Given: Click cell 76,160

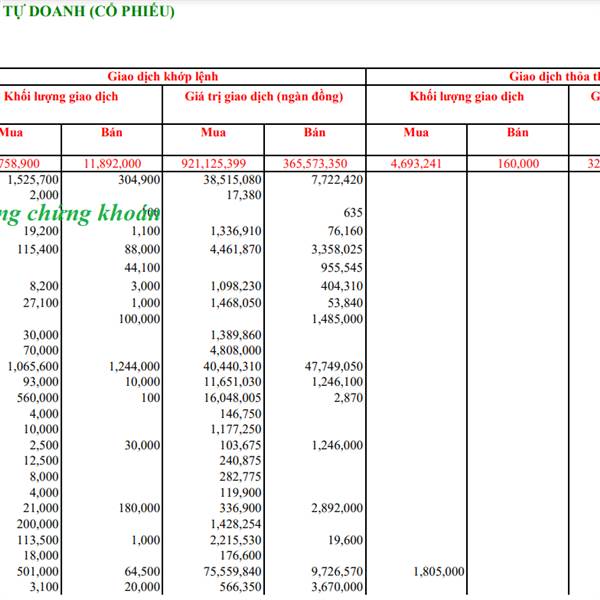Looking at the screenshot, I should coord(345,231).
